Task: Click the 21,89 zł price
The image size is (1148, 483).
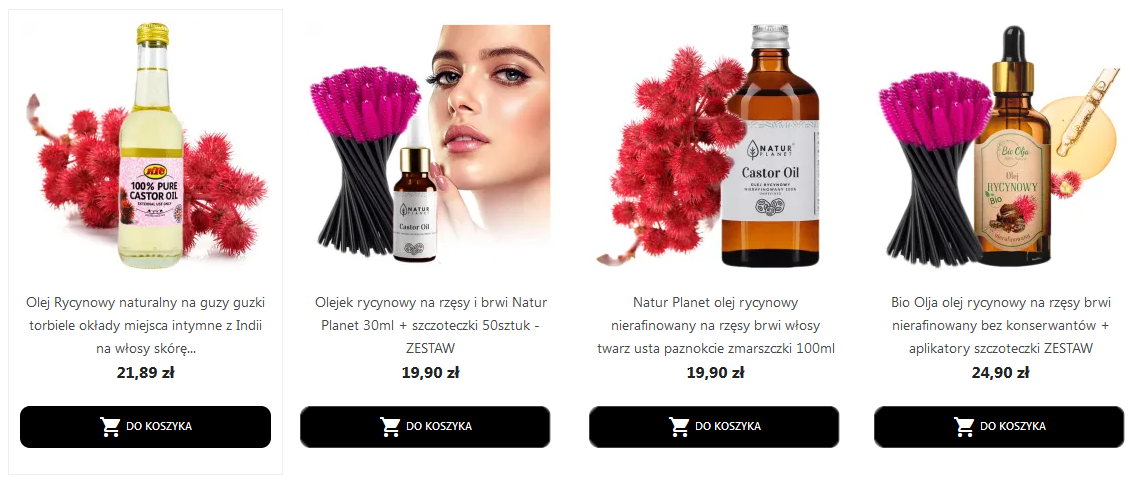Action: (x=145, y=372)
